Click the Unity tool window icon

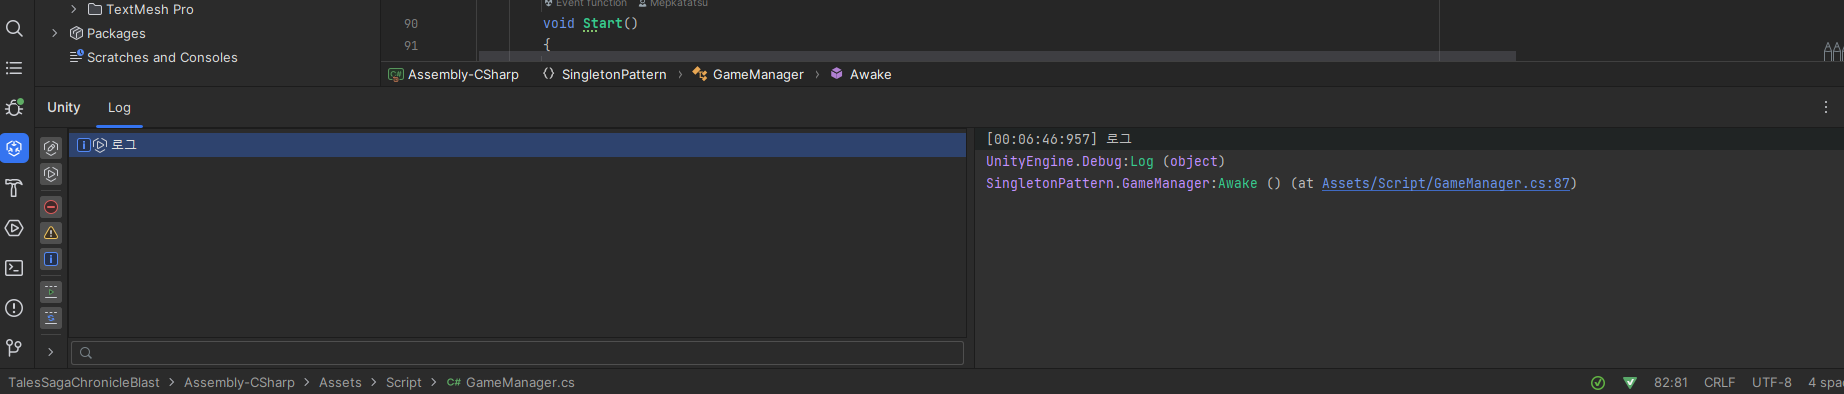14,148
